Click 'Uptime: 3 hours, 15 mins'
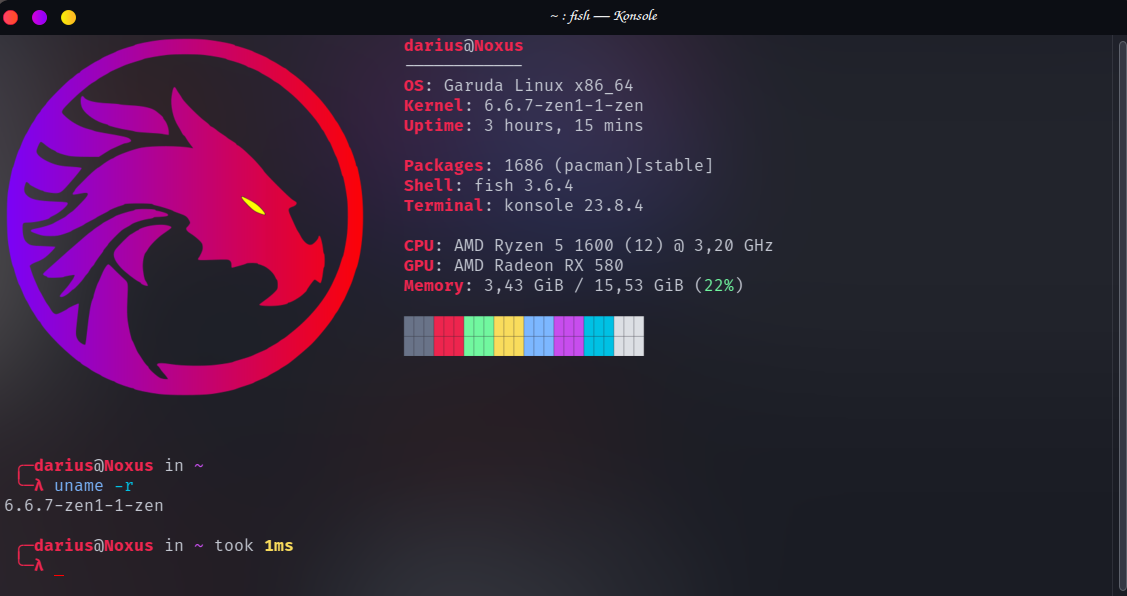The image size is (1127, 596). click(523, 126)
